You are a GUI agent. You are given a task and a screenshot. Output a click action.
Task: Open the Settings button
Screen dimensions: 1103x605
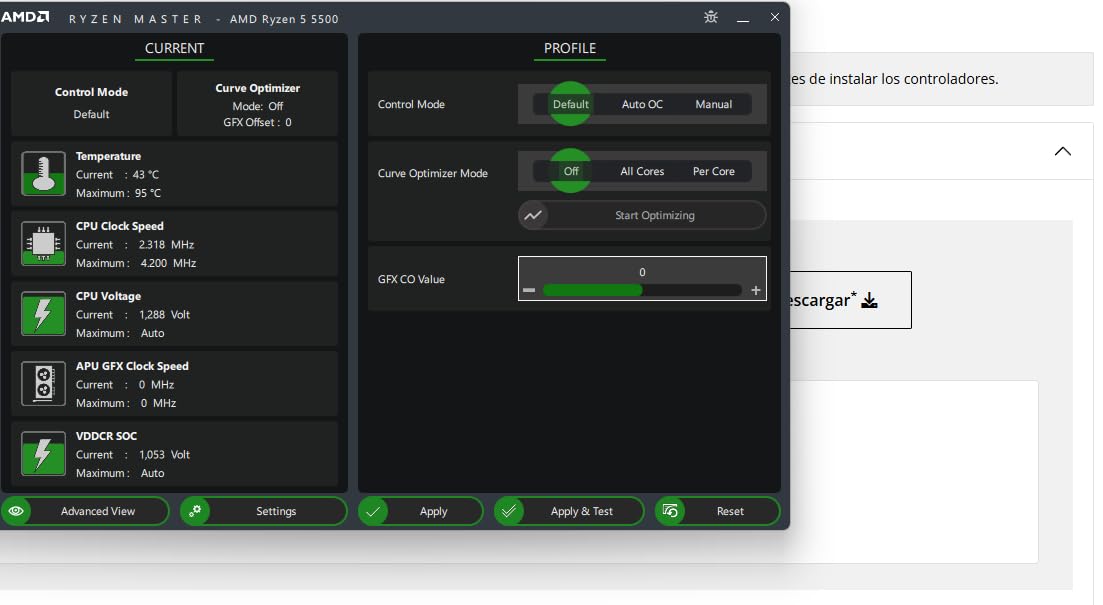click(x=264, y=511)
